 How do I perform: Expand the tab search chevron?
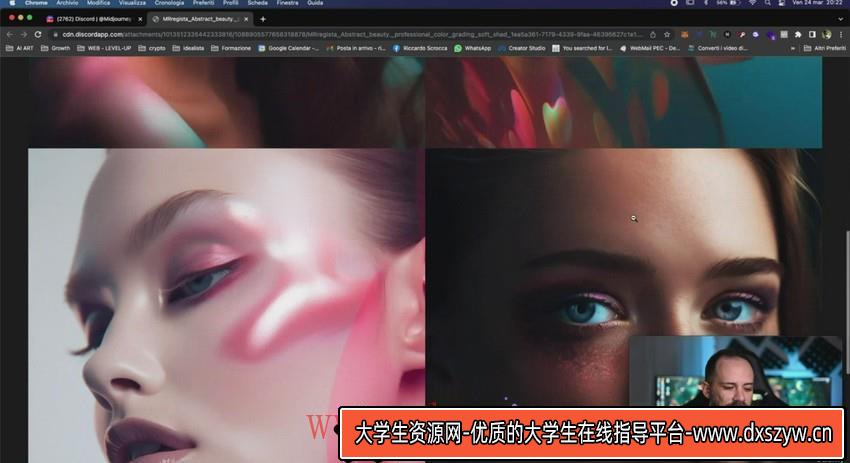(x=841, y=19)
